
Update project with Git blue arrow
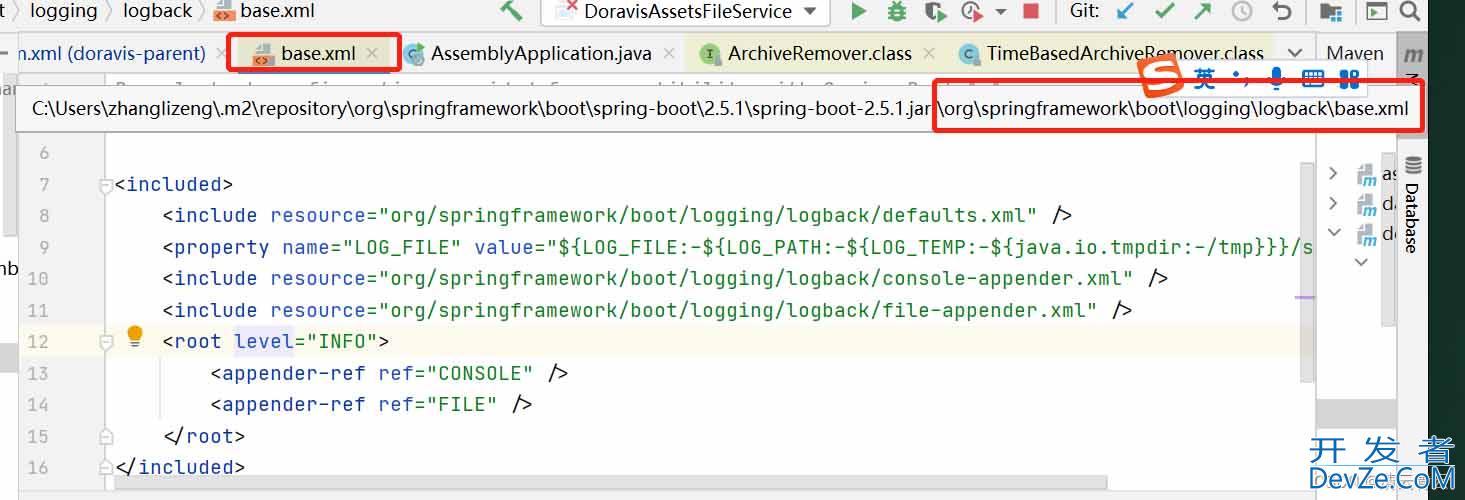click(x=1125, y=11)
